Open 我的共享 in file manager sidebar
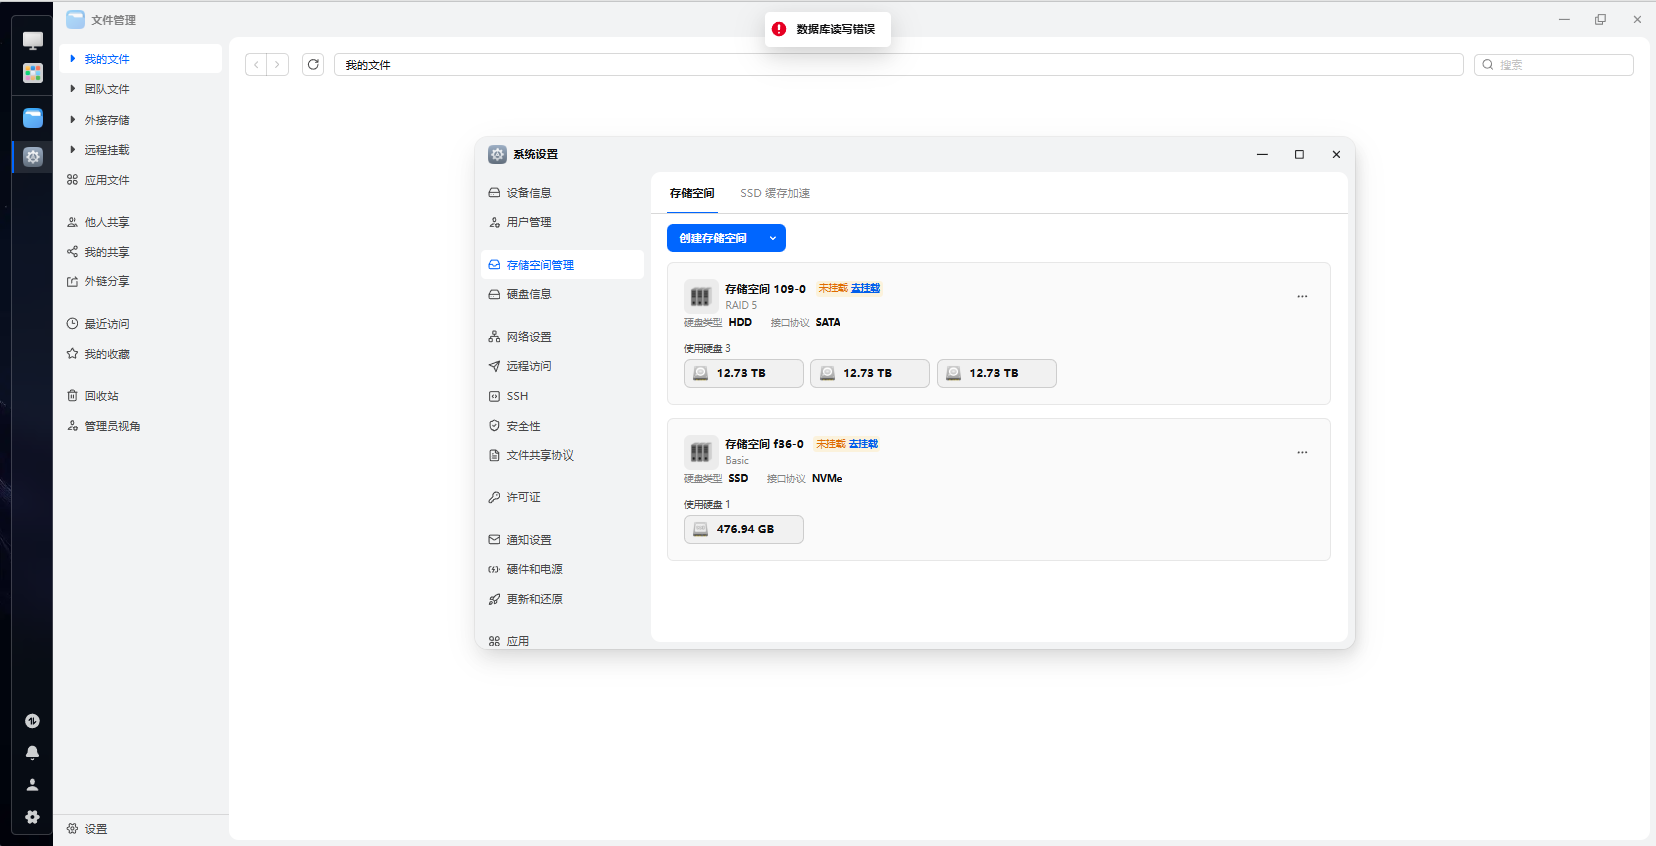 (x=140, y=252)
